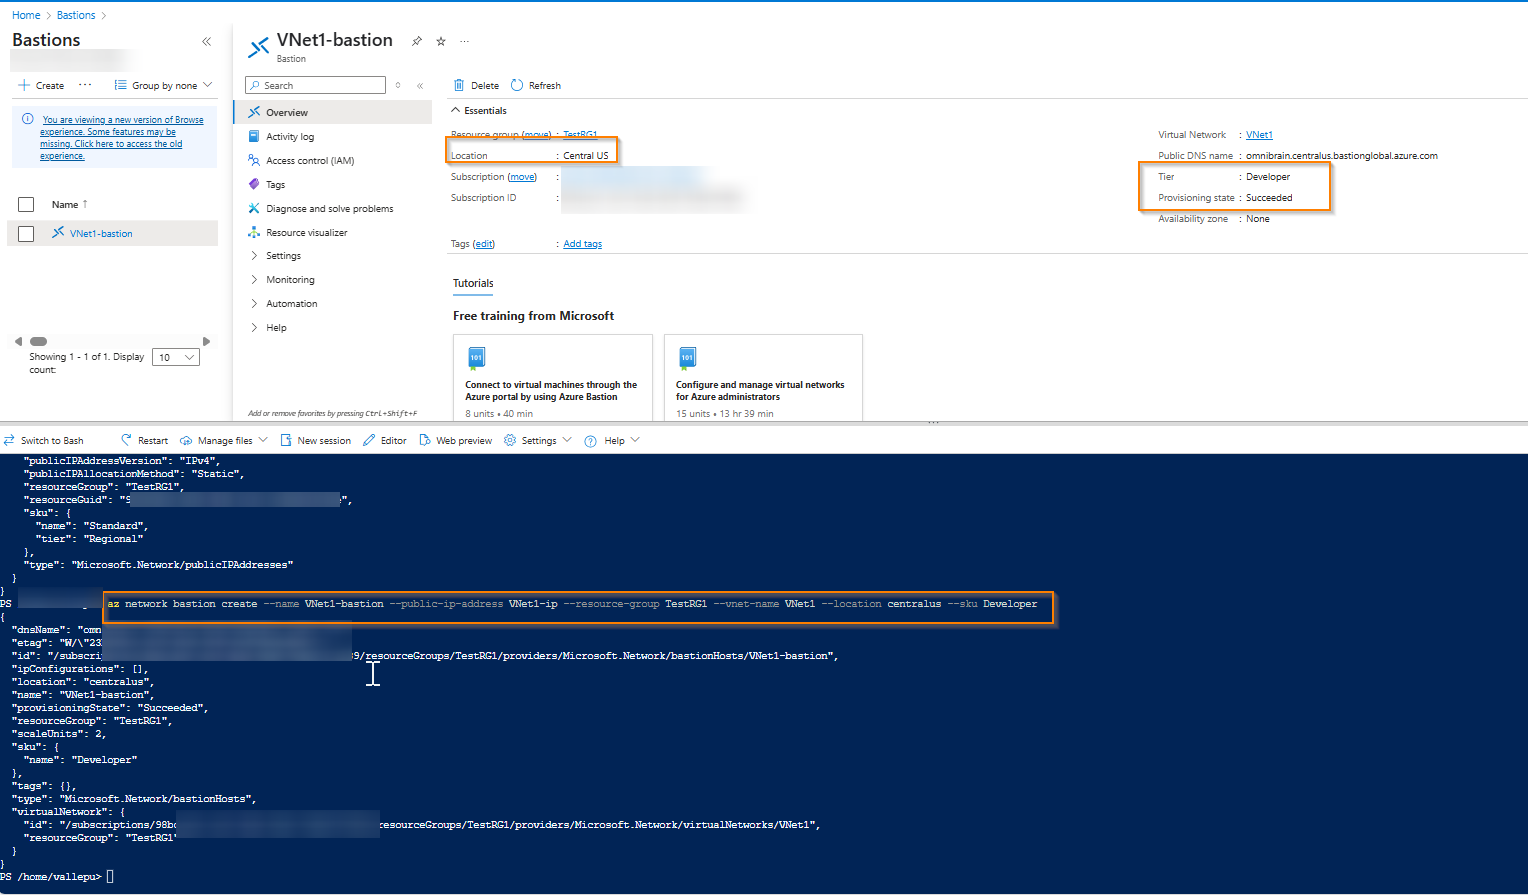Viewport: 1528px width, 895px height.
Task: Click the Subscription move link
Action: (522, 177)
